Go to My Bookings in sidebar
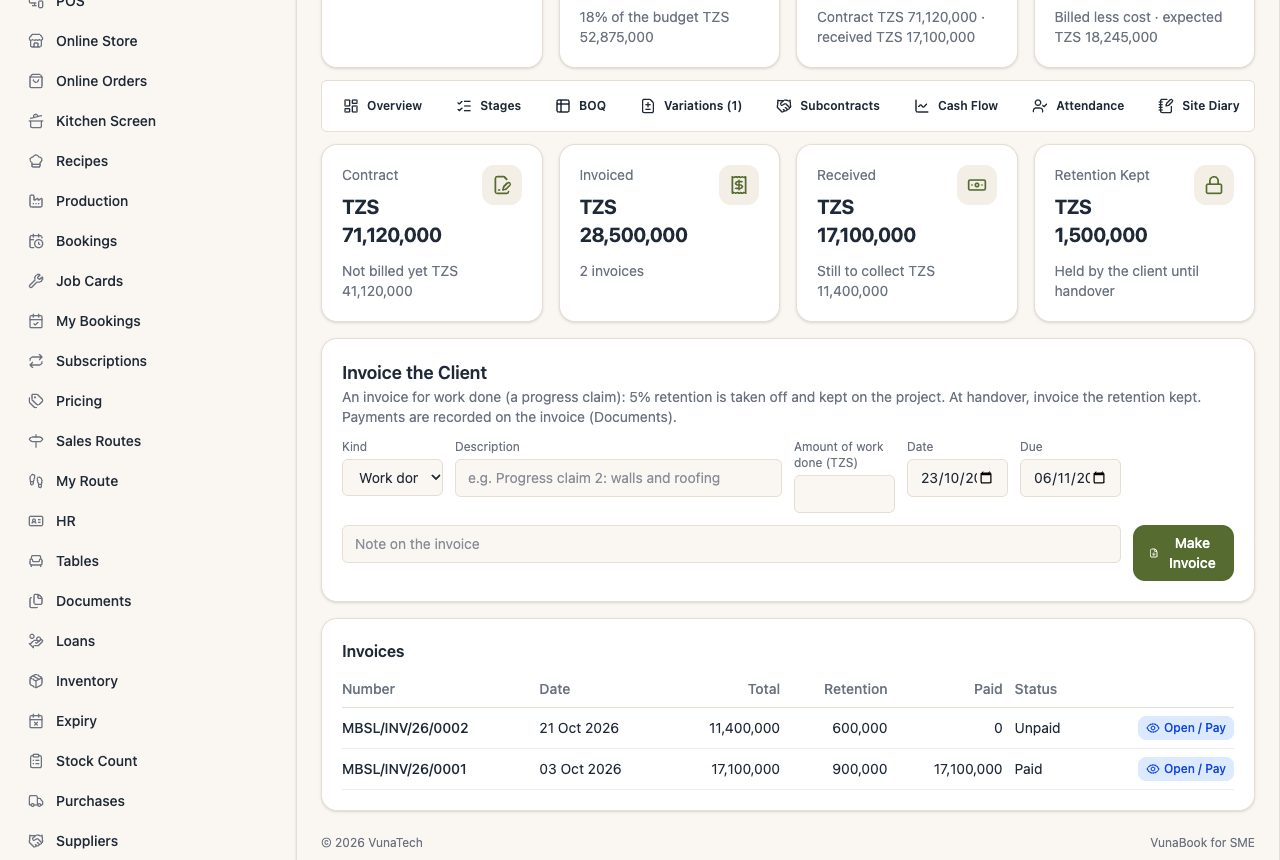The height and width of the screenshot is (860, 1280). pyautogui.click(x=98, y=321)
